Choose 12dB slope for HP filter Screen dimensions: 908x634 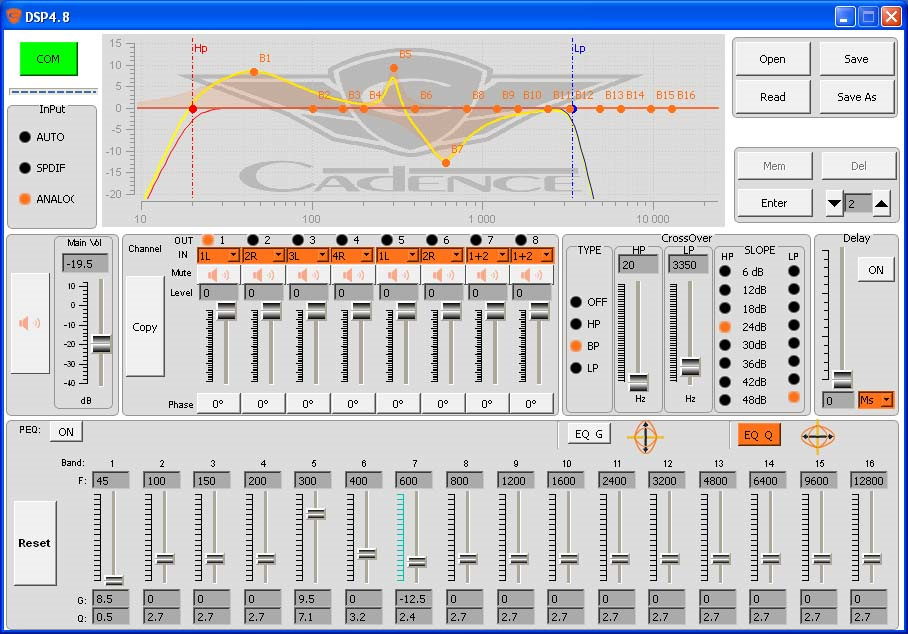point(726,290)
